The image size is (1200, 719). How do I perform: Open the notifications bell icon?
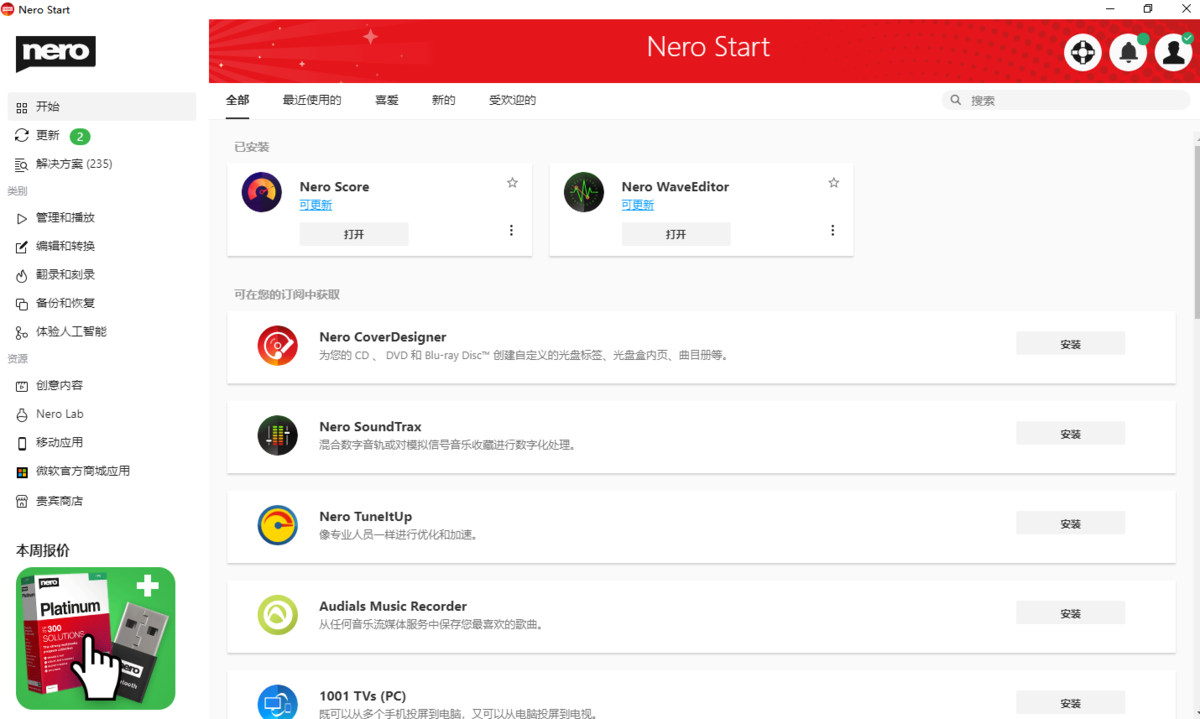[1128, 51]
